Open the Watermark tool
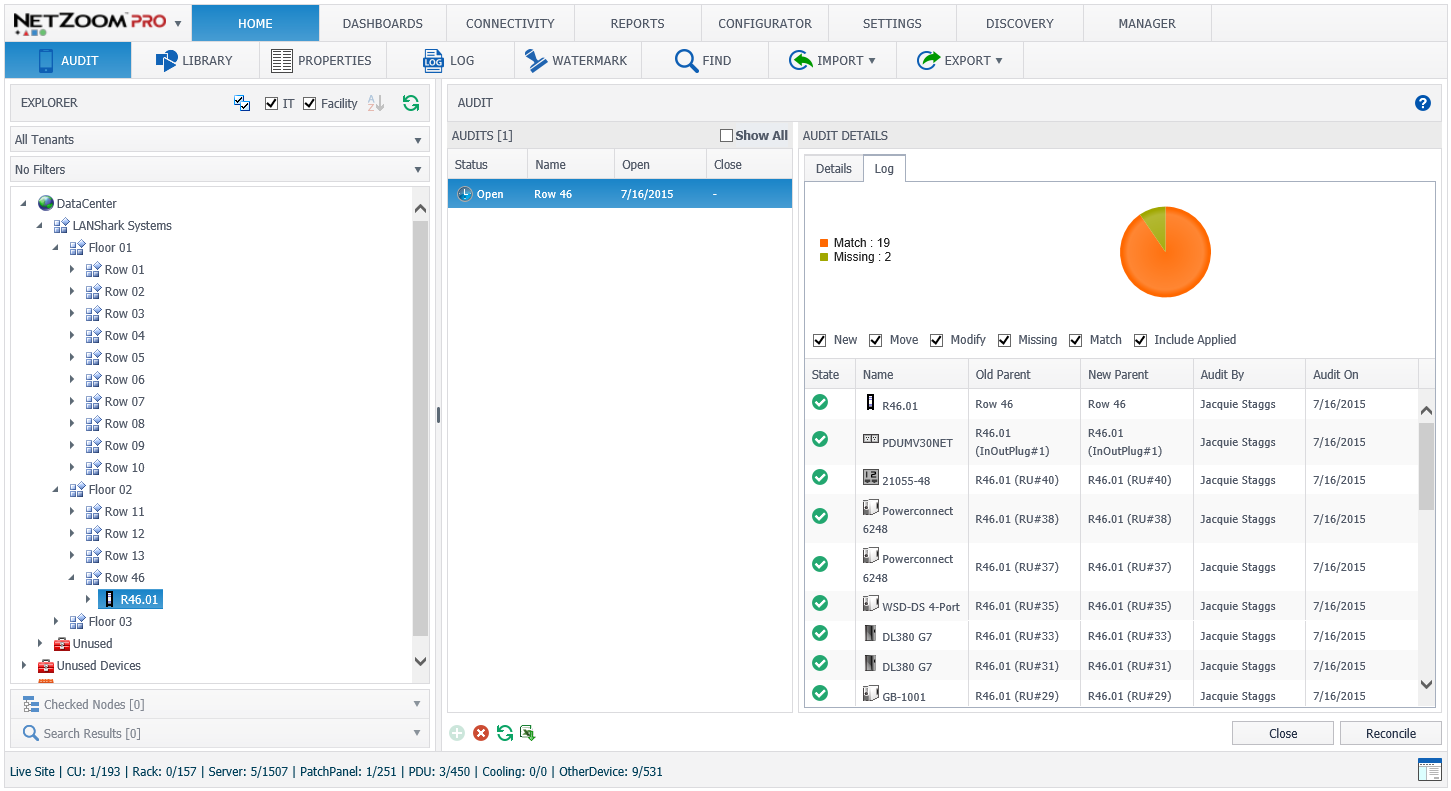 pos(577,61)
